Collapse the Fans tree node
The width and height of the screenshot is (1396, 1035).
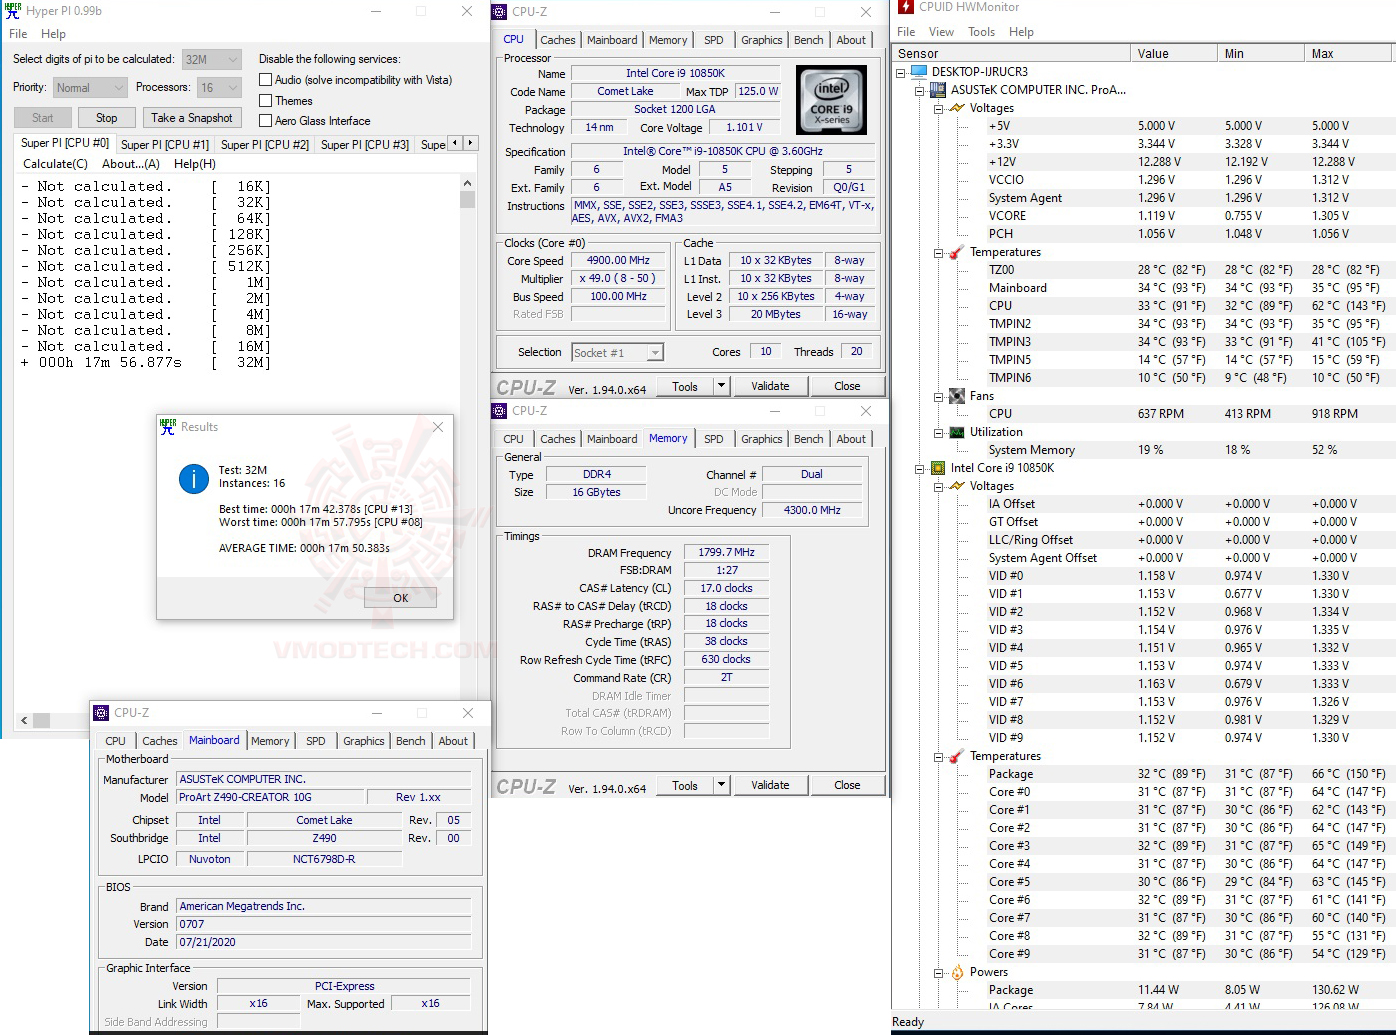pos(939,396)
